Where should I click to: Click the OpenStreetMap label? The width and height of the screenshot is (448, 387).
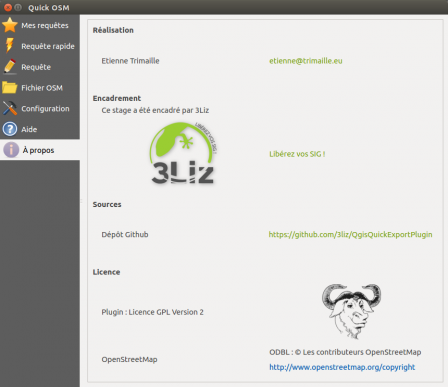coord(129,360)
